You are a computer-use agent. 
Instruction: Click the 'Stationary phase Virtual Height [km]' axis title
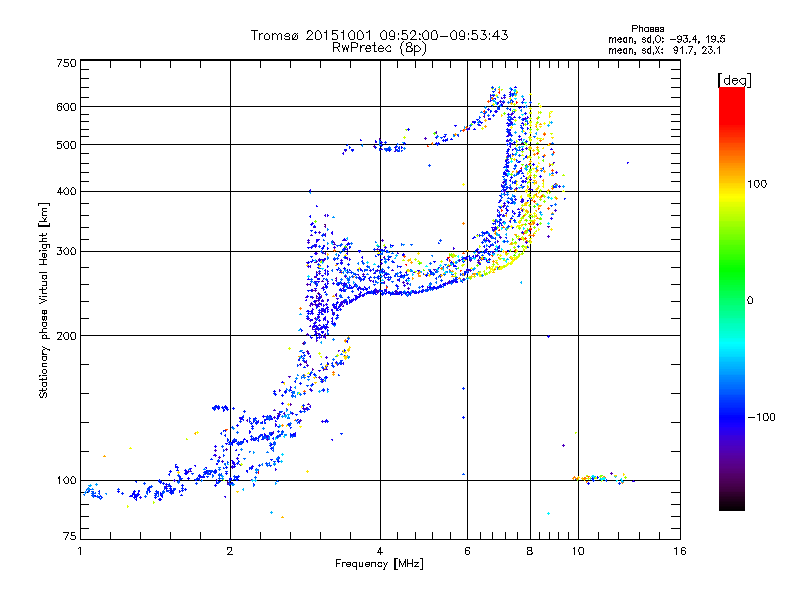44,300
